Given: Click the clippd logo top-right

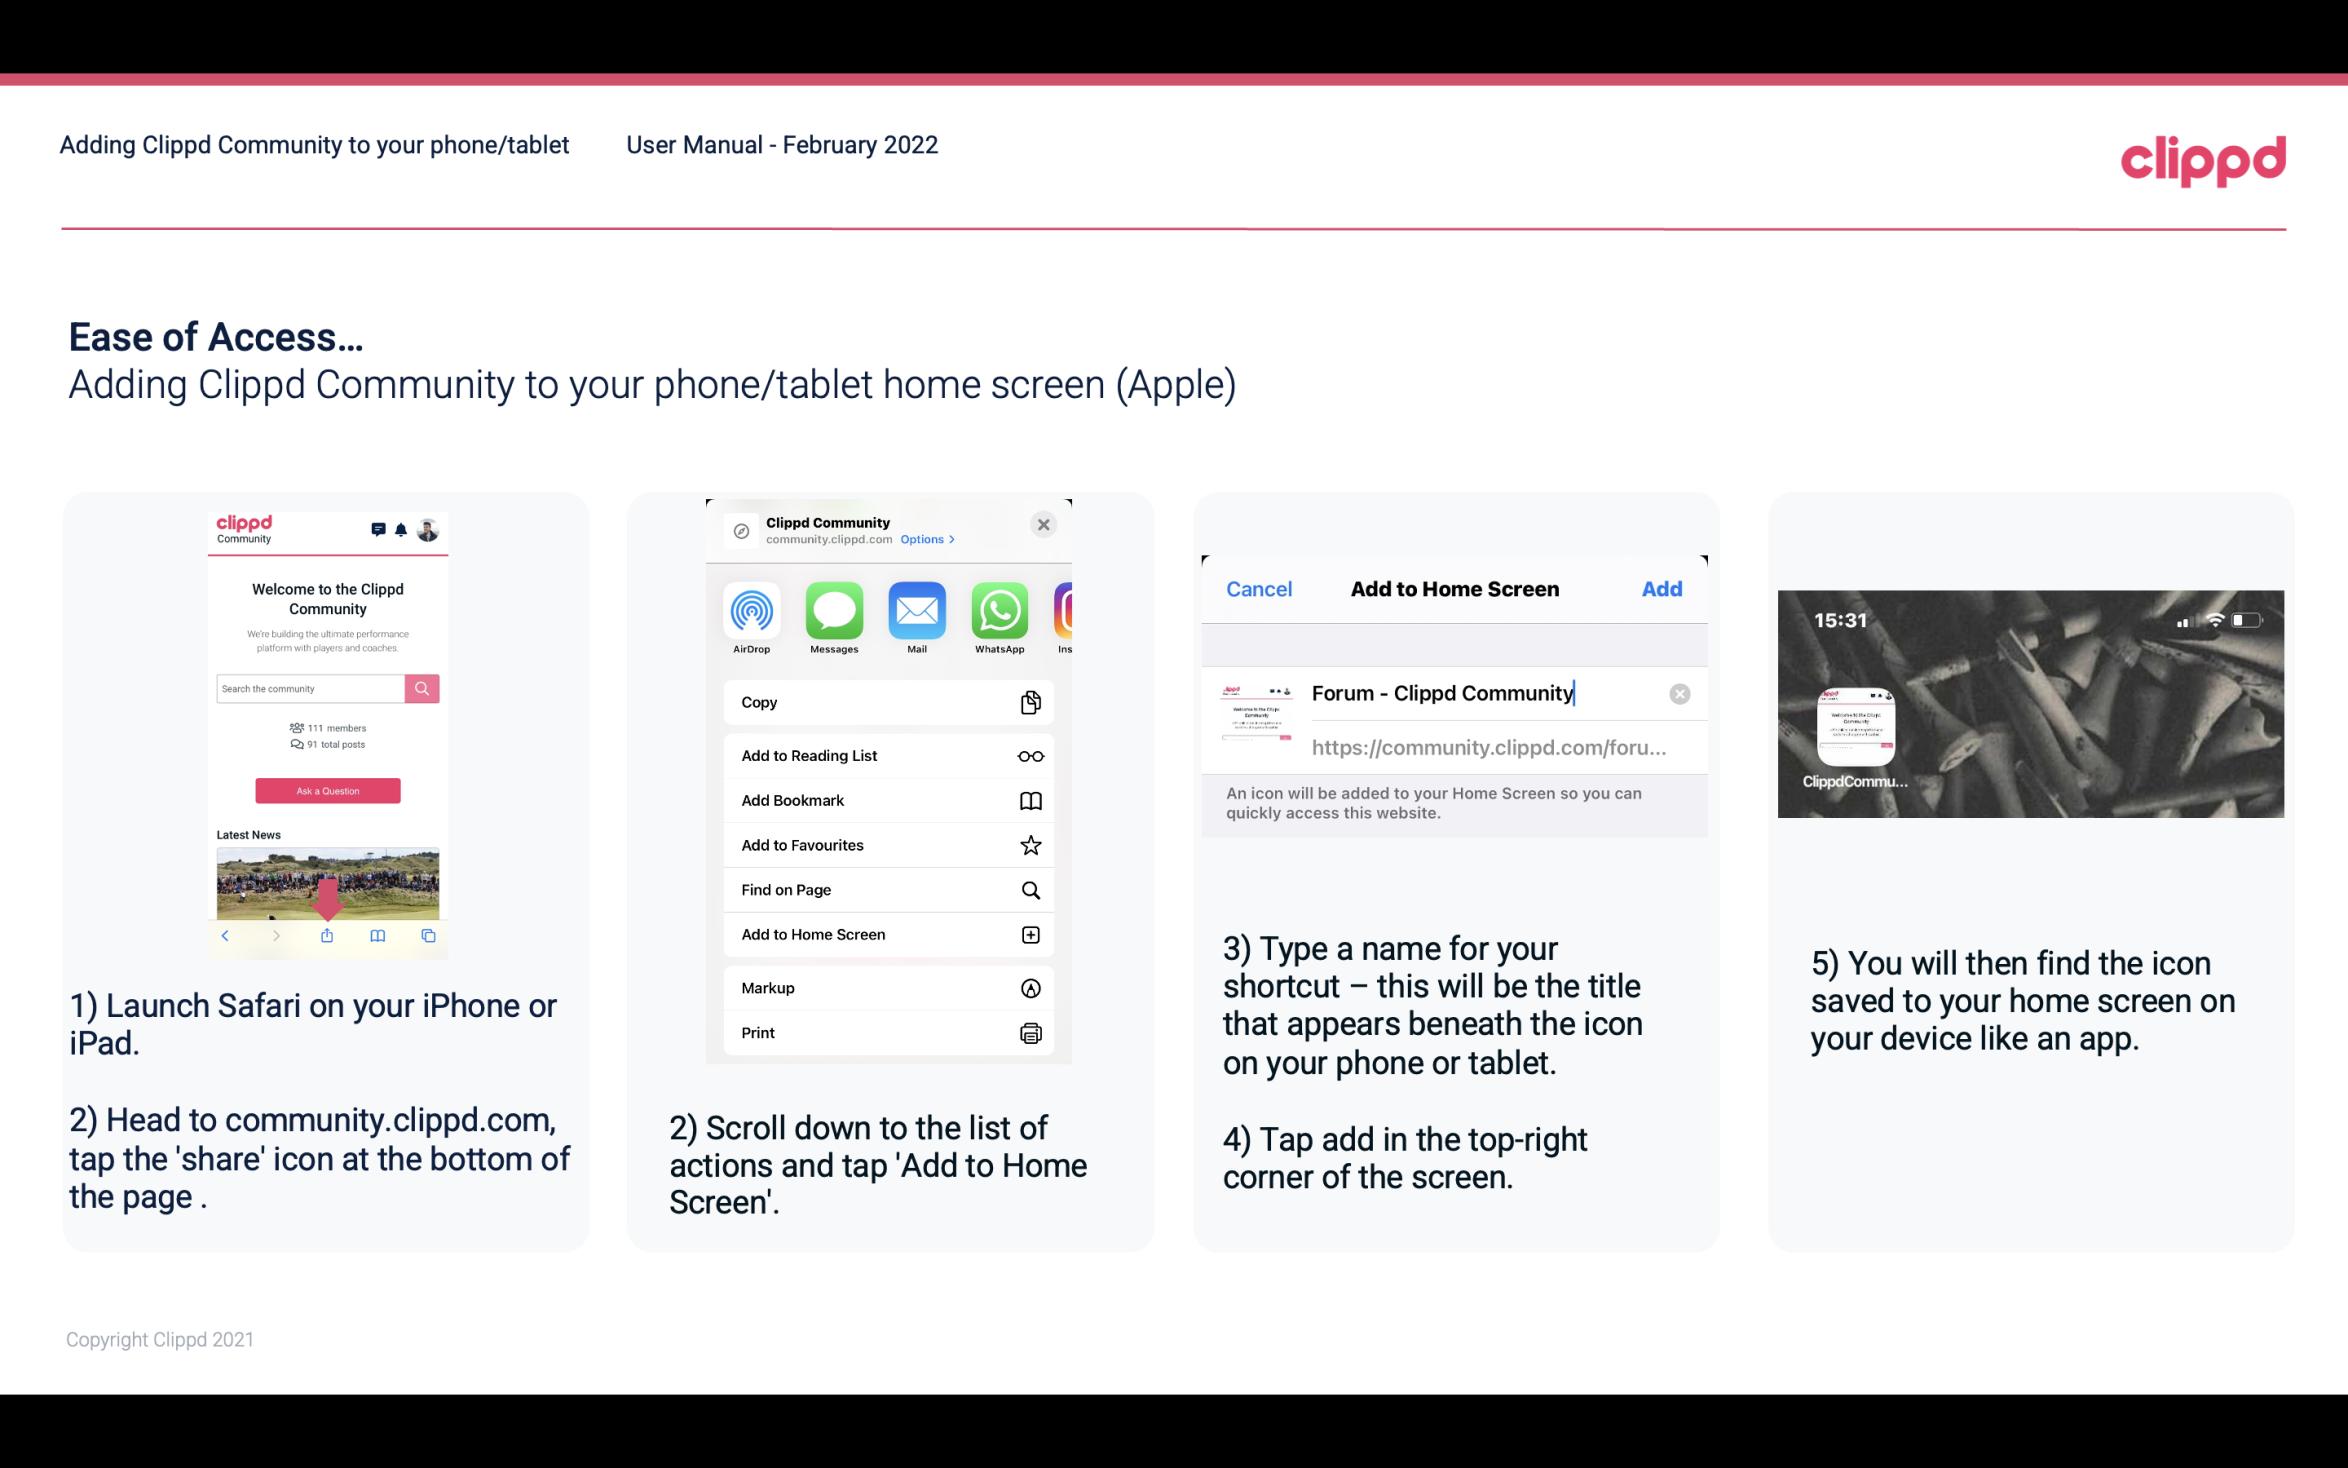Looking at the screenshot, I should pyautogui.click(x=2204, y=157).
